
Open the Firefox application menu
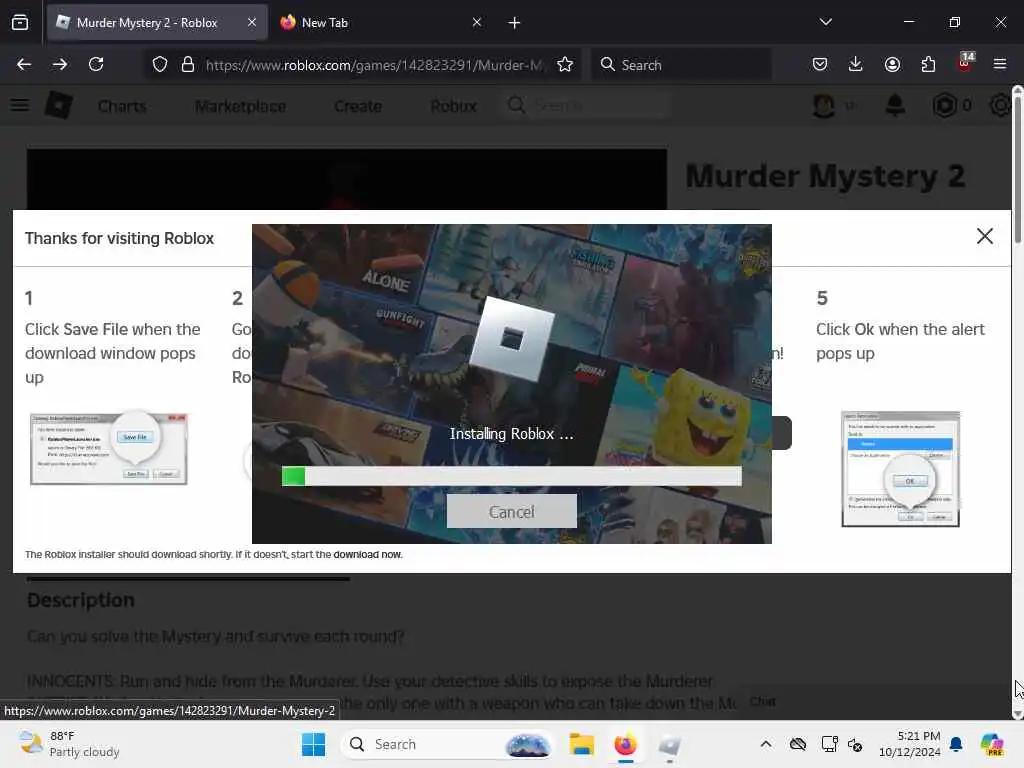click(1000, 64)
